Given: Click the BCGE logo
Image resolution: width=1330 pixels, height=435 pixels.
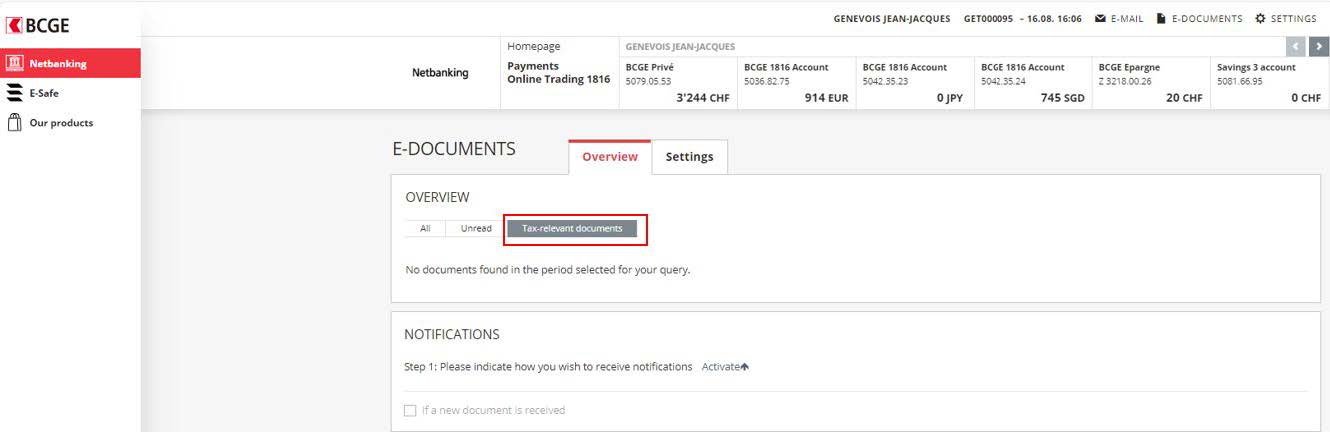Looking at the screenshot, I should pos(38,26).
